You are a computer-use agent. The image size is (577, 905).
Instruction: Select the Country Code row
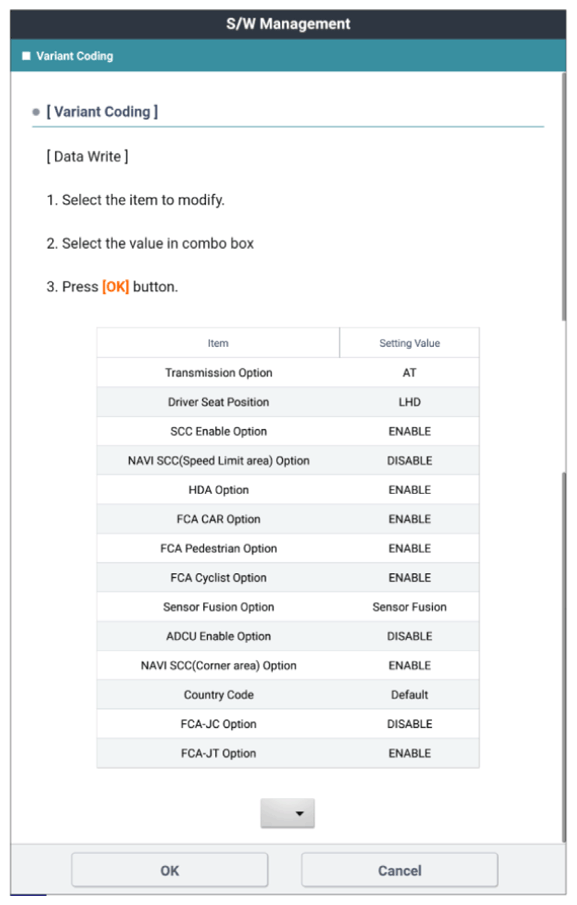pyautogui.click(x=288, y=694)
